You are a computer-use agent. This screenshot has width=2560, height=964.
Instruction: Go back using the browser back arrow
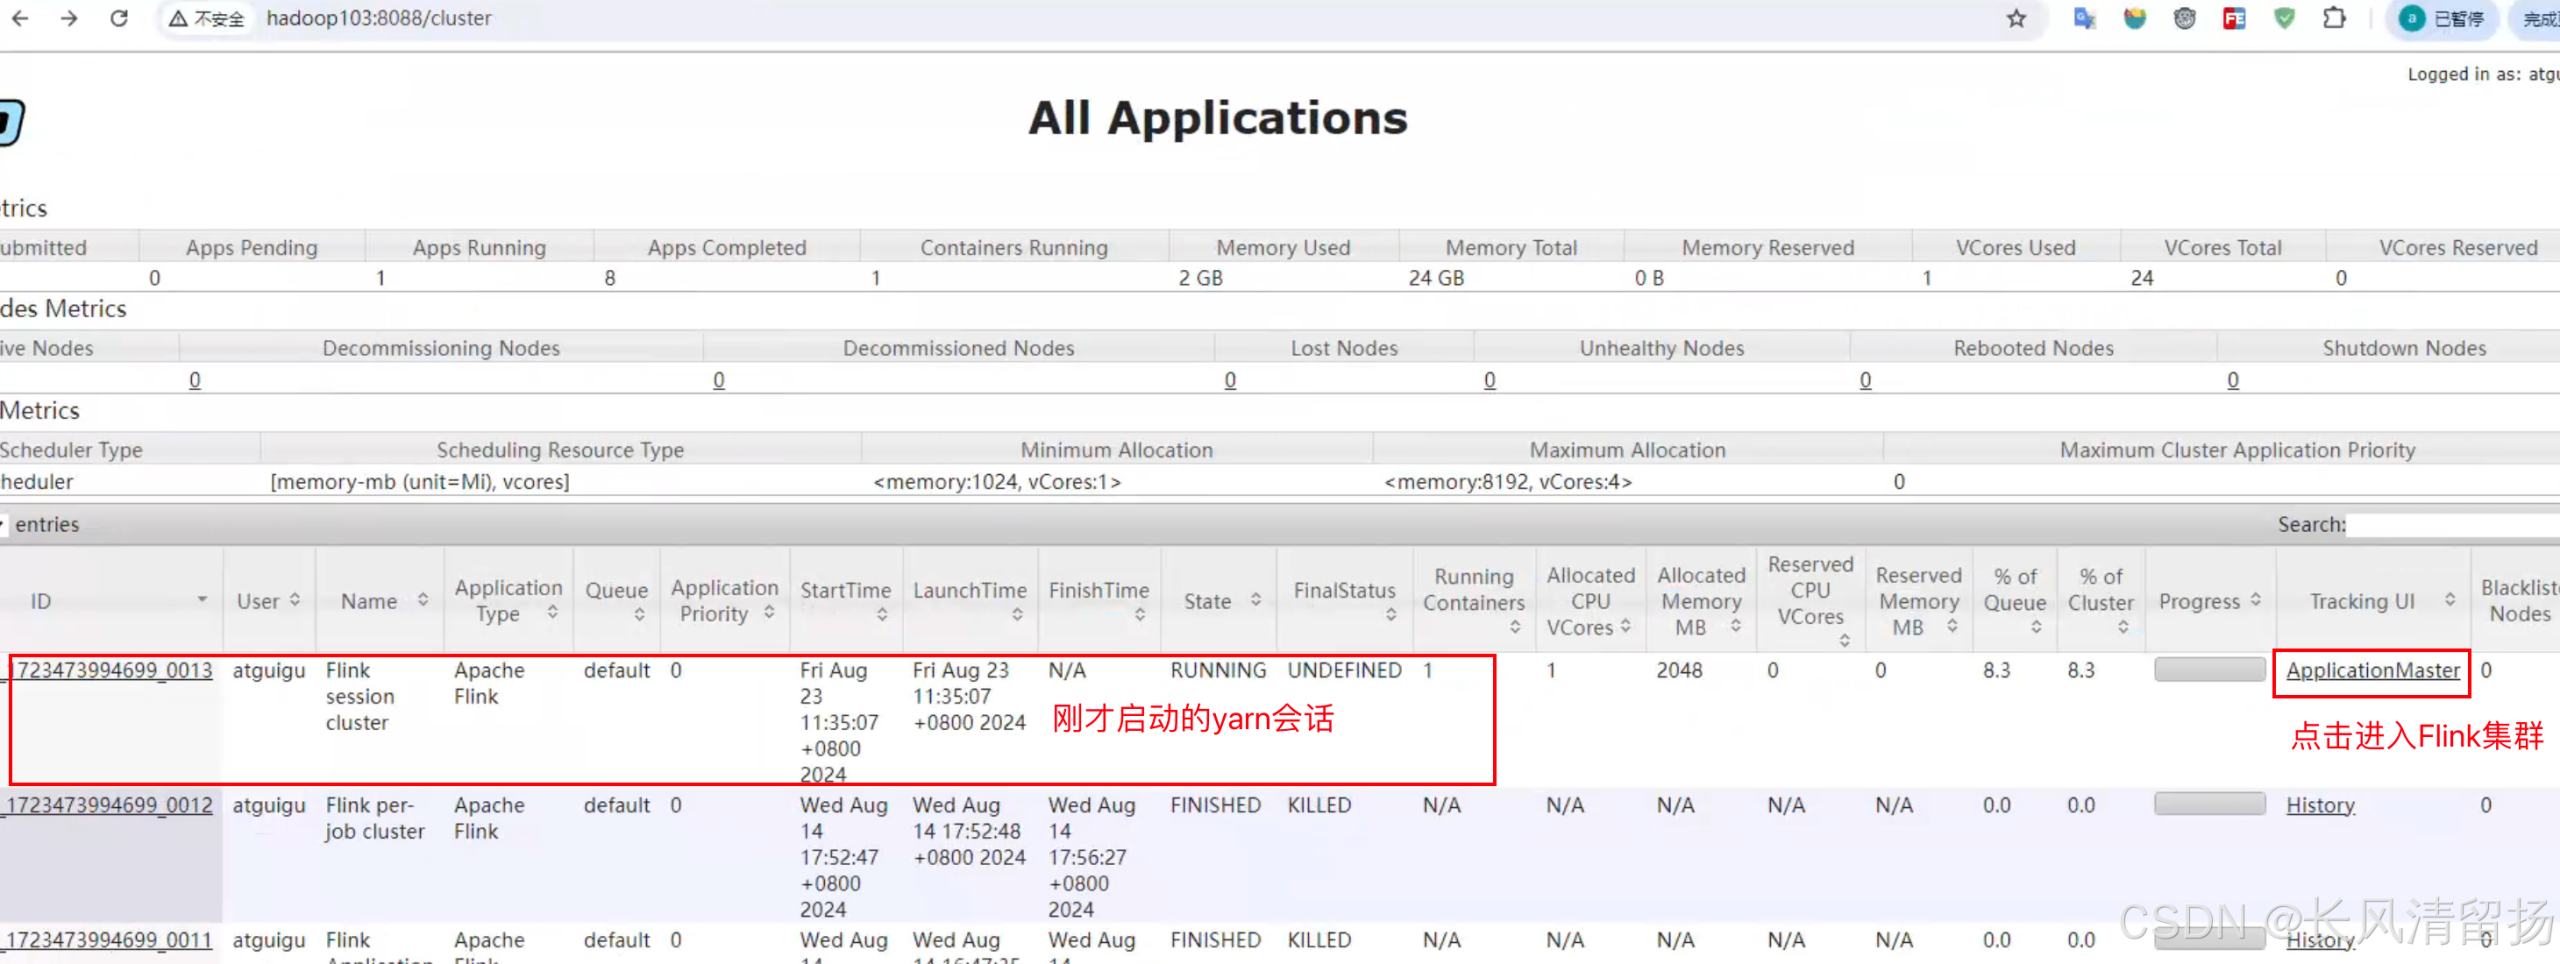[20, 18]
